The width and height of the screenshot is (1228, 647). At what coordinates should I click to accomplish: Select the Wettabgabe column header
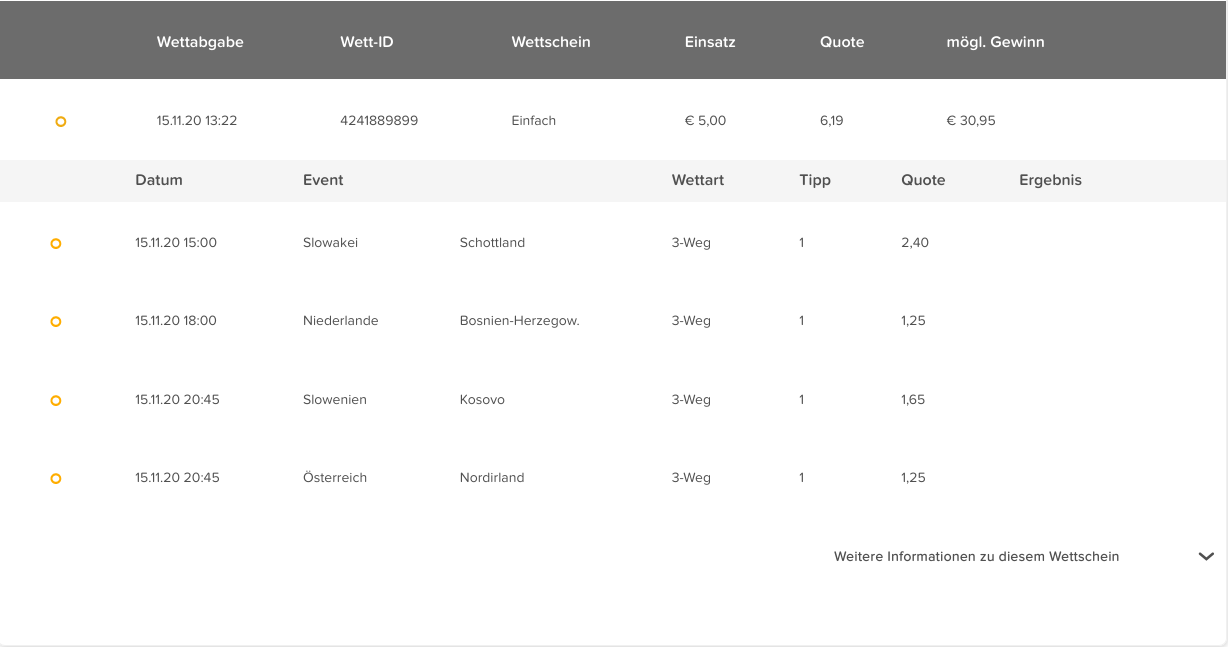click(200, 42)
